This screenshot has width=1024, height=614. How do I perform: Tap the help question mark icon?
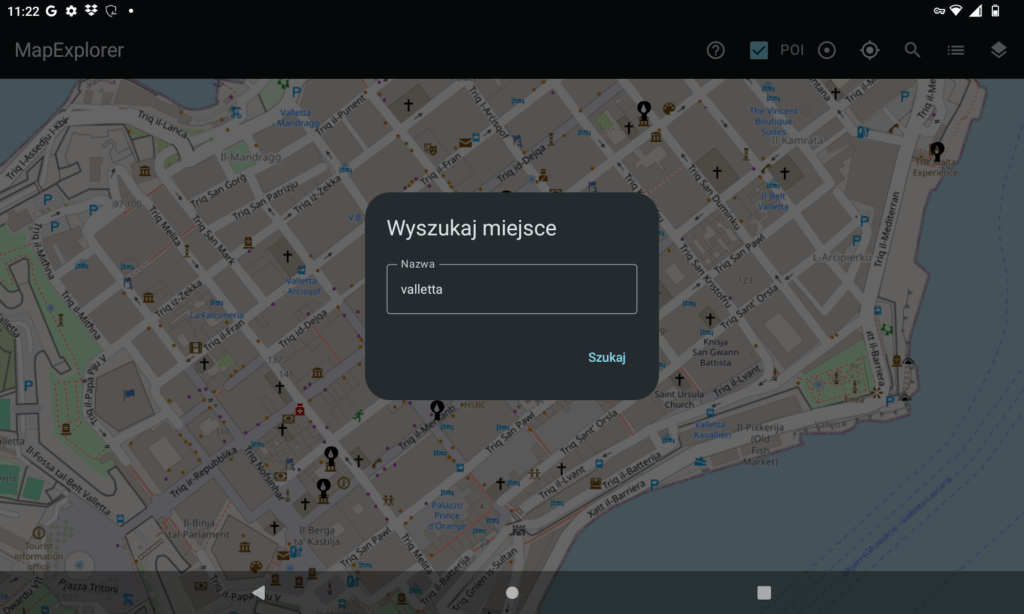[715, 50]
